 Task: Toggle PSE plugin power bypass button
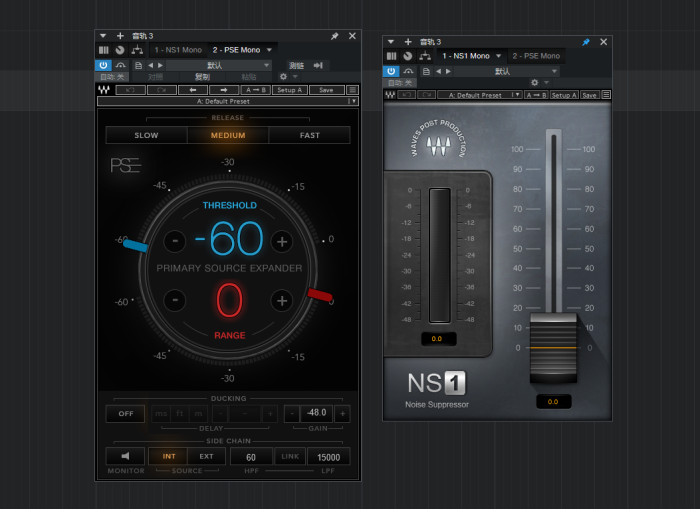click(x=103, y=65)
